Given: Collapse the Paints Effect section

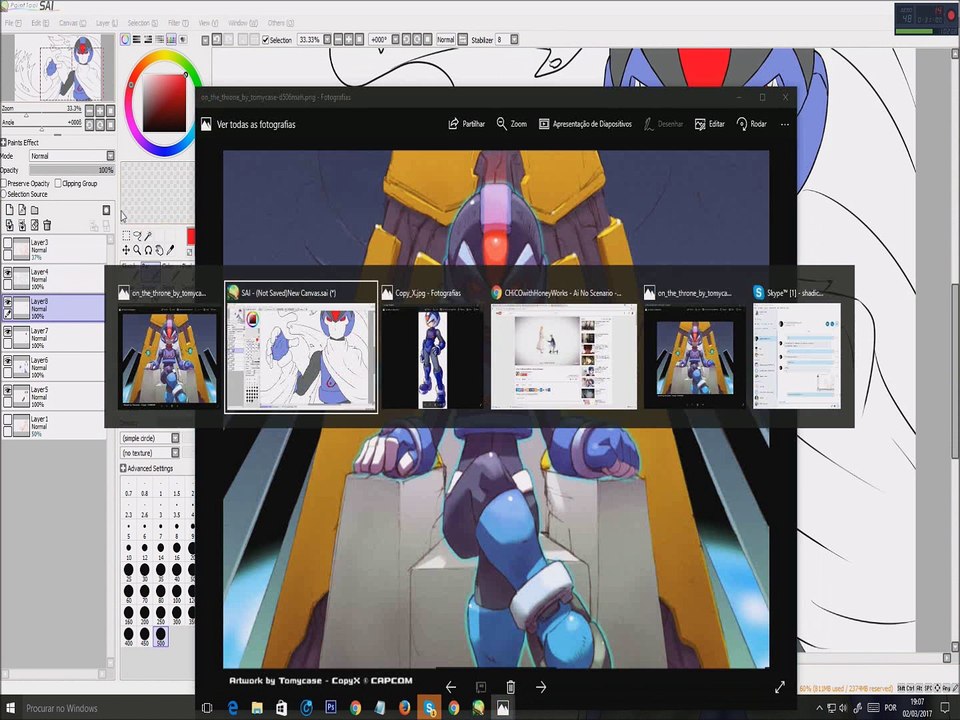Looking at the screenshot, I should [x=4, y=142].
